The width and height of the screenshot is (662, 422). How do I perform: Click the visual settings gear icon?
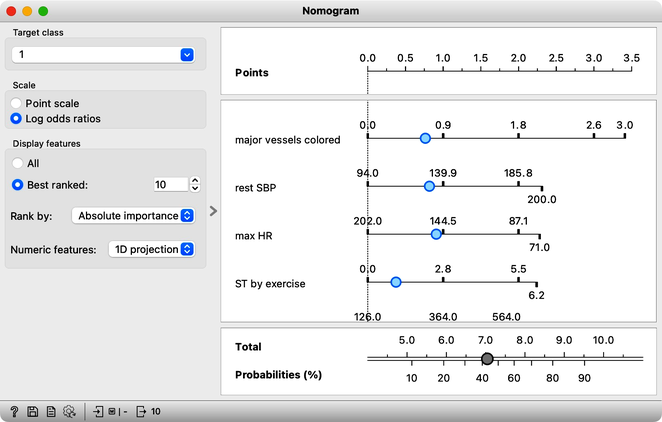[x=69, y=411]
